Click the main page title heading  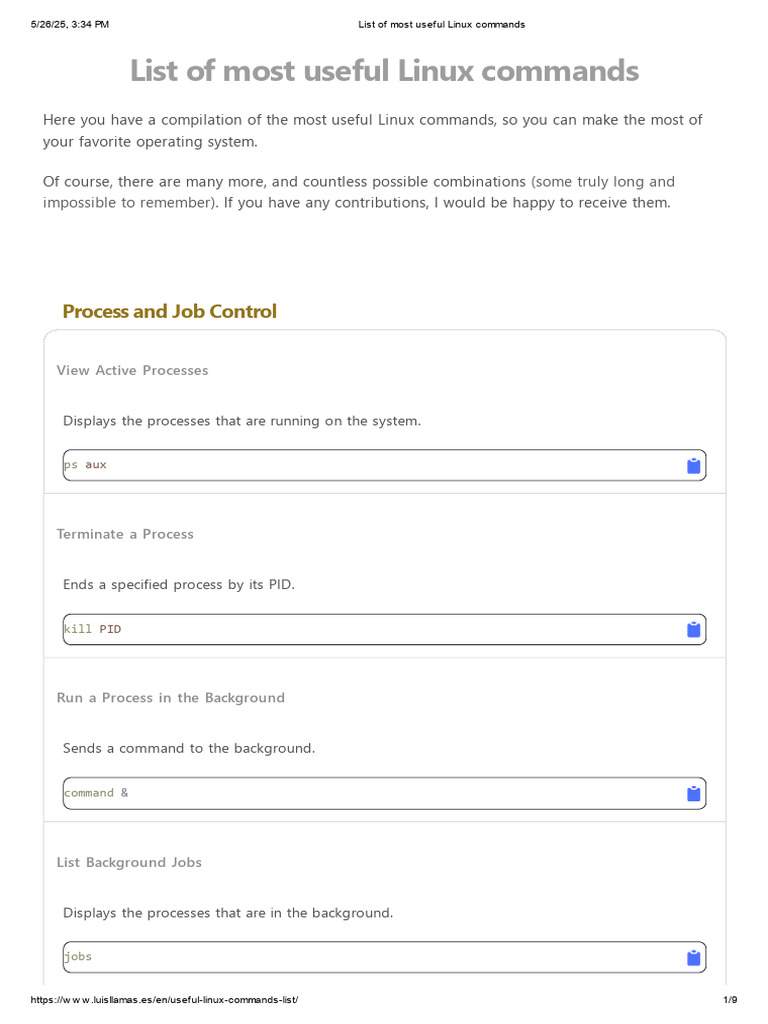384,71
